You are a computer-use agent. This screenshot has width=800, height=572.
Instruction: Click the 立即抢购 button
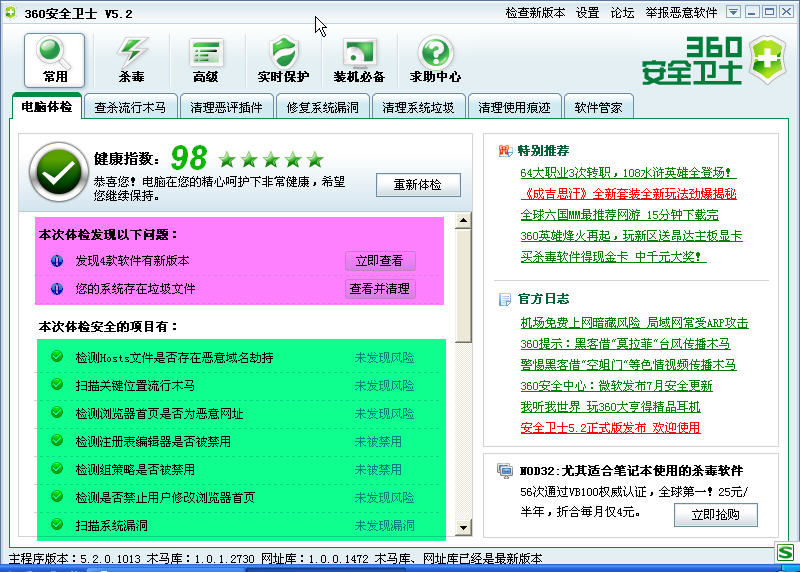point(715,514)
